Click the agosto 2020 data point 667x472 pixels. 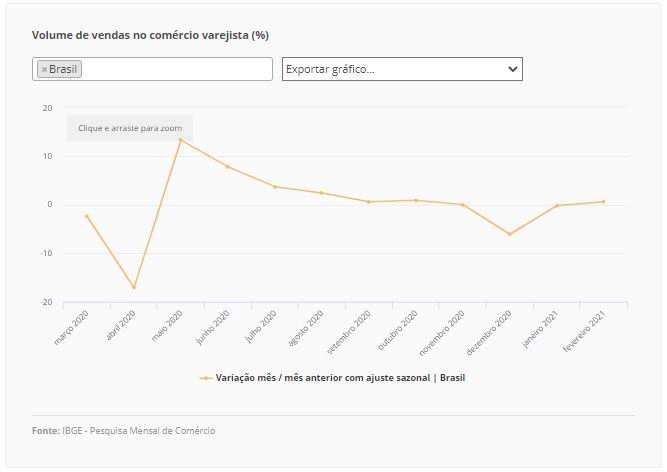pos(322,193)
